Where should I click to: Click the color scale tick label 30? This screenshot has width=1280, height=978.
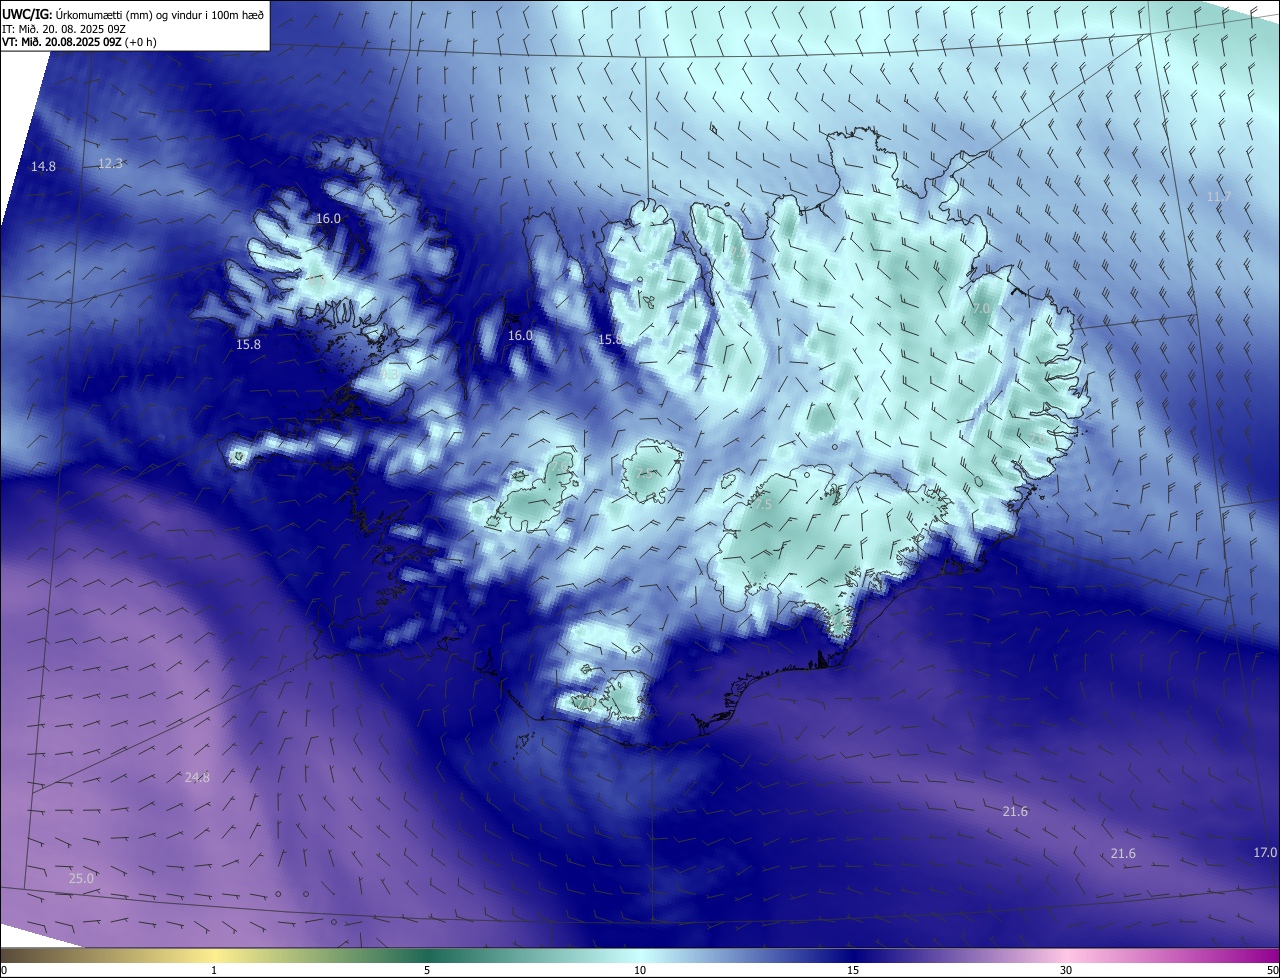[1066, 970]
